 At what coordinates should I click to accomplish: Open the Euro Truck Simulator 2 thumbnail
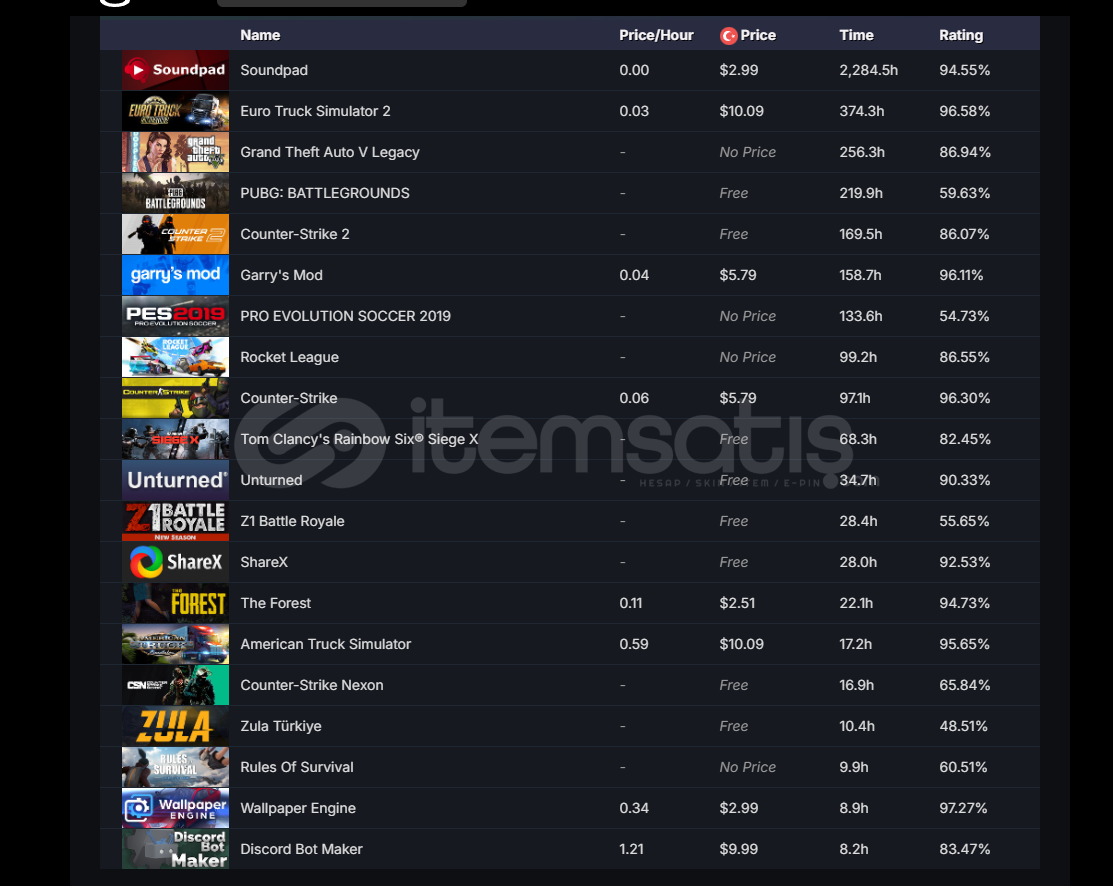tap(175, 111)
